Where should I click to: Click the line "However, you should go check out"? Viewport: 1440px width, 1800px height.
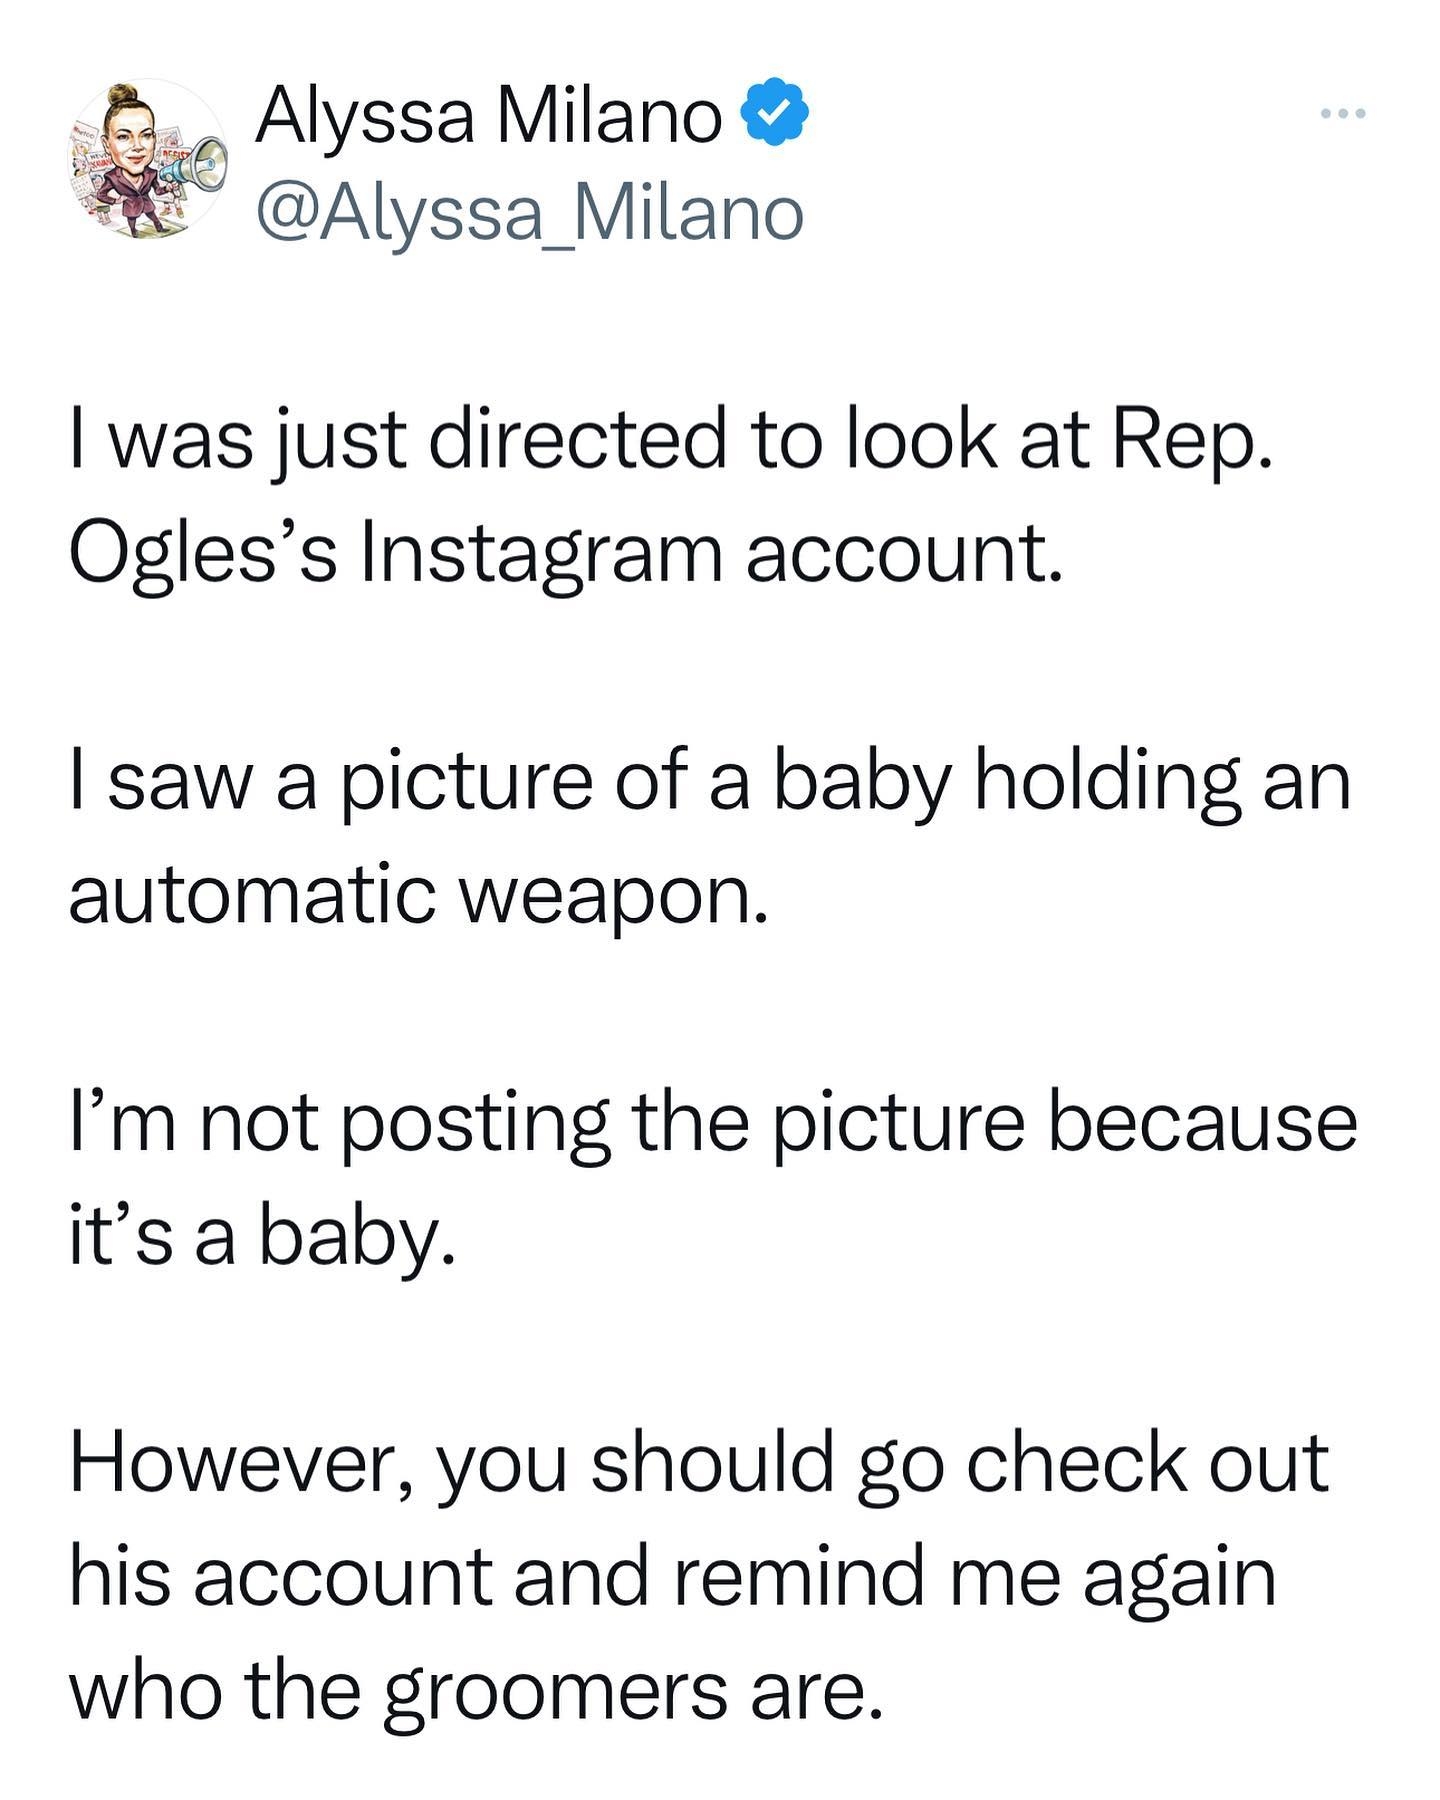(x=699, y=1463)
